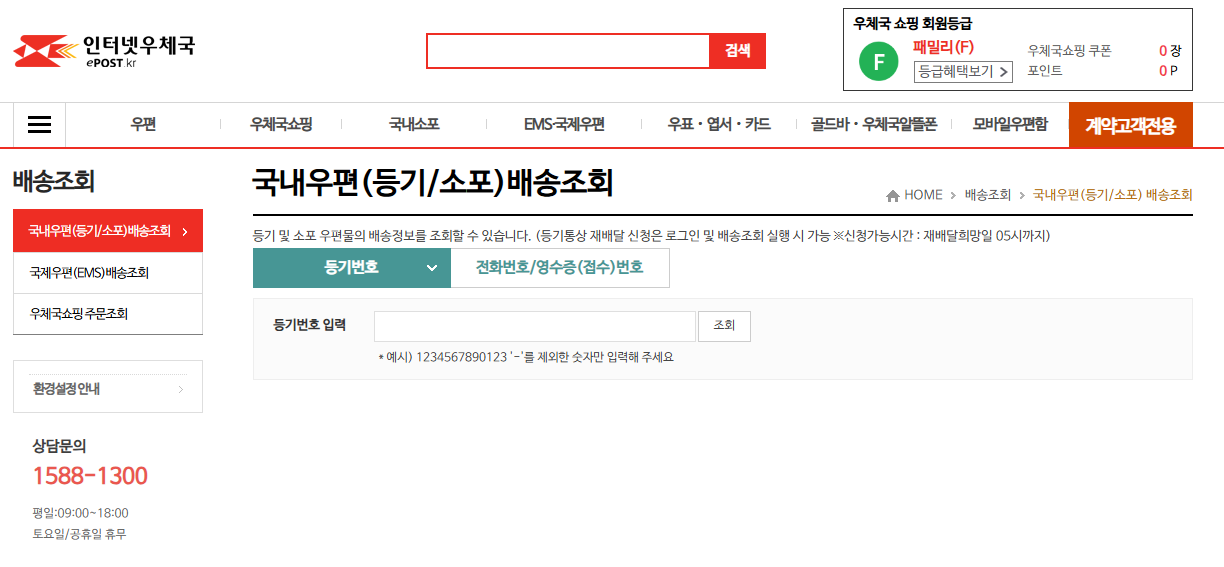This screenshot has height=567, width=1224.
Task: Switch to the 전화번호/영수증(접수)번호 tab
Action: pyautogui.click(x=560, y=268)
